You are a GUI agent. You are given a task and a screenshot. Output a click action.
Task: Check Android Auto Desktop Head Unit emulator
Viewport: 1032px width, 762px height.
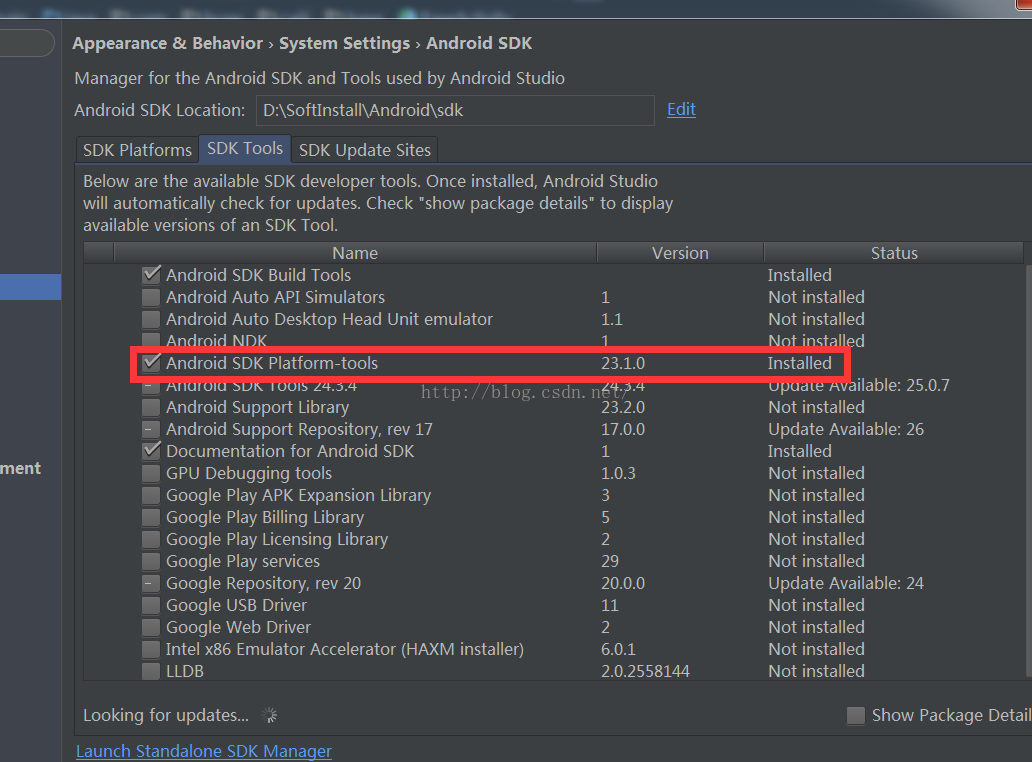[x=151, y=319]
